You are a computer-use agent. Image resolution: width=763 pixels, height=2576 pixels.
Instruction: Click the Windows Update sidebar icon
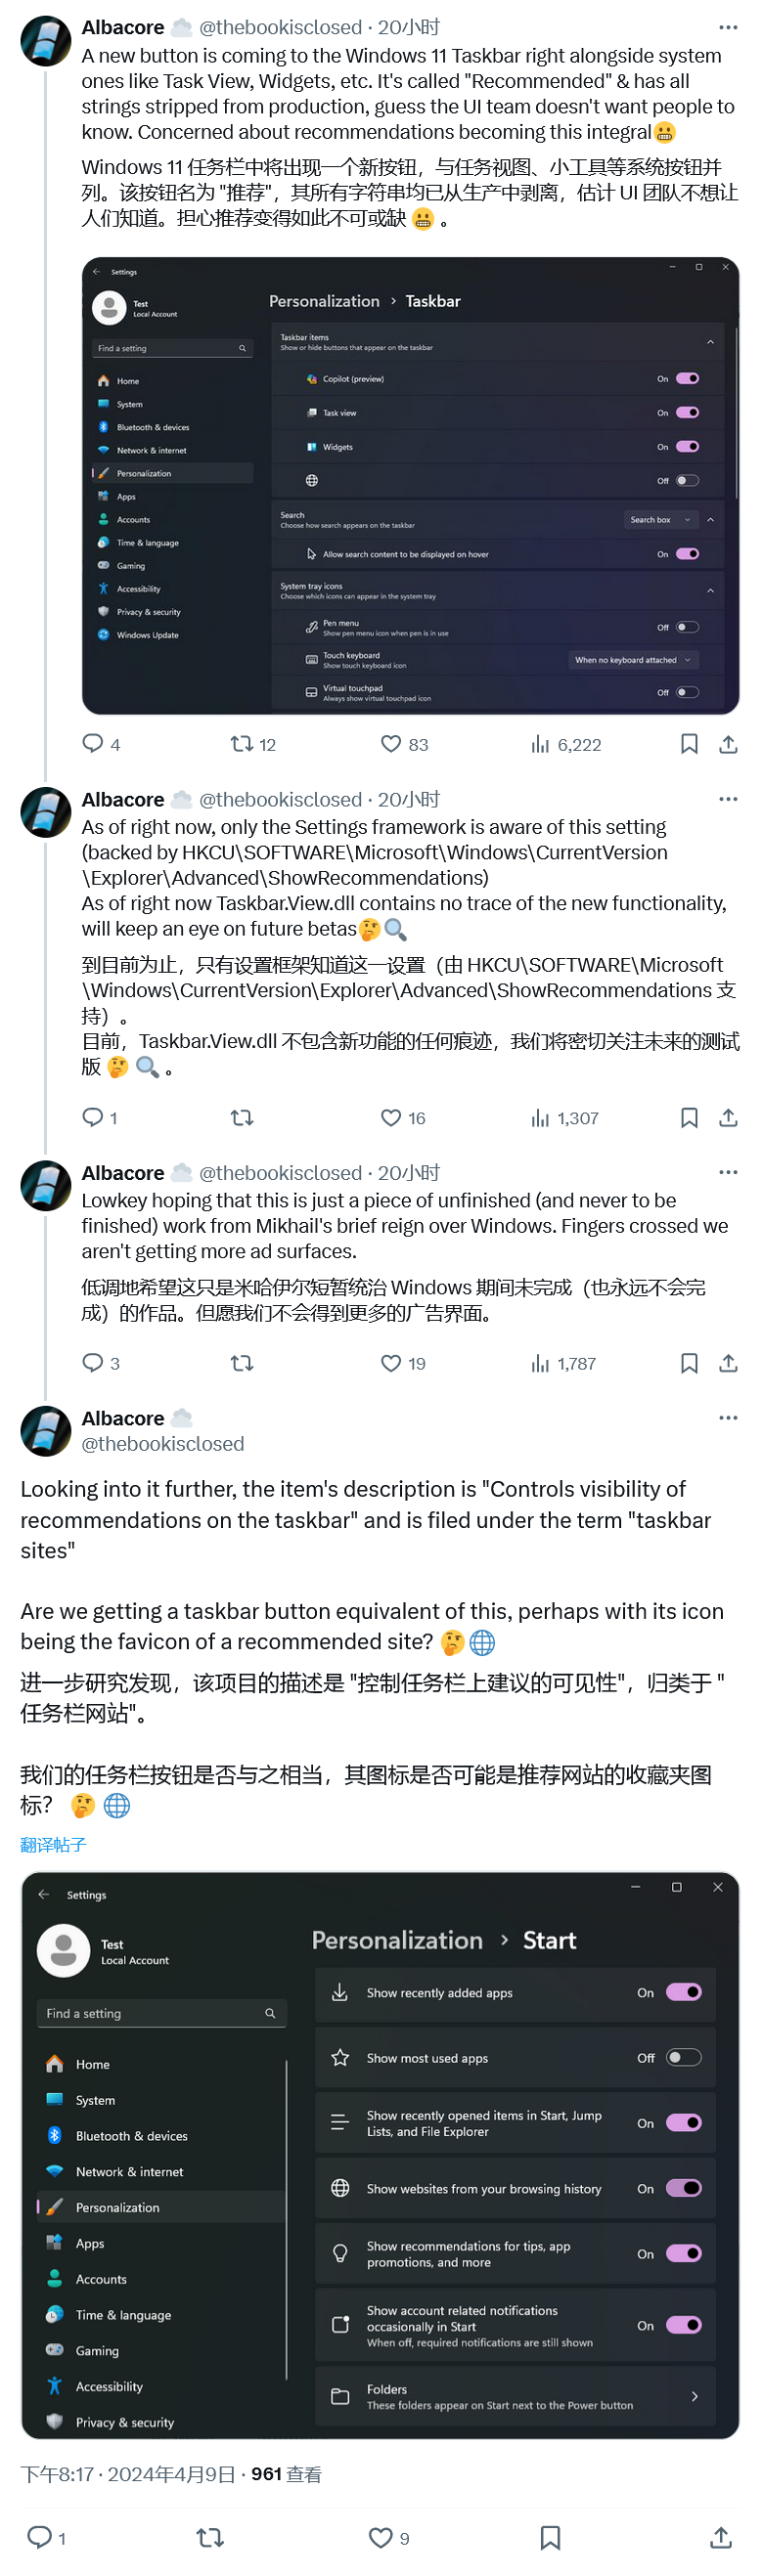(103, 635)
